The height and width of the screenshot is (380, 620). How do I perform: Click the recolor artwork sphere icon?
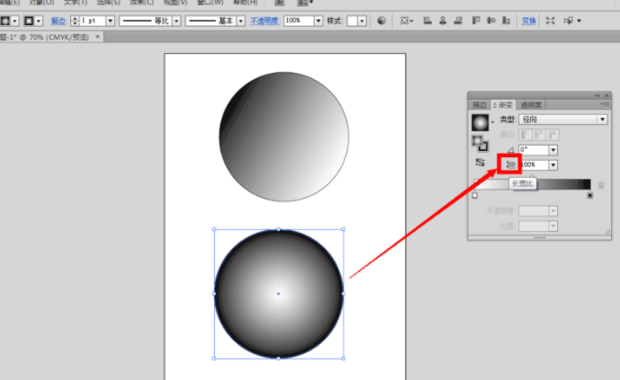[x=382, y=21]
